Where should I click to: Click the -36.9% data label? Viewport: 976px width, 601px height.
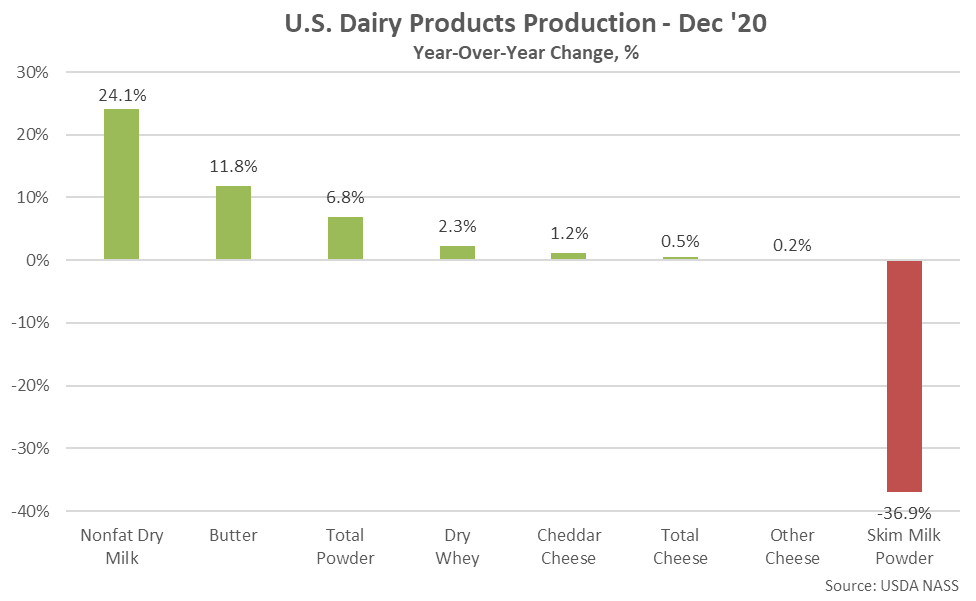(x=904, y=513)
